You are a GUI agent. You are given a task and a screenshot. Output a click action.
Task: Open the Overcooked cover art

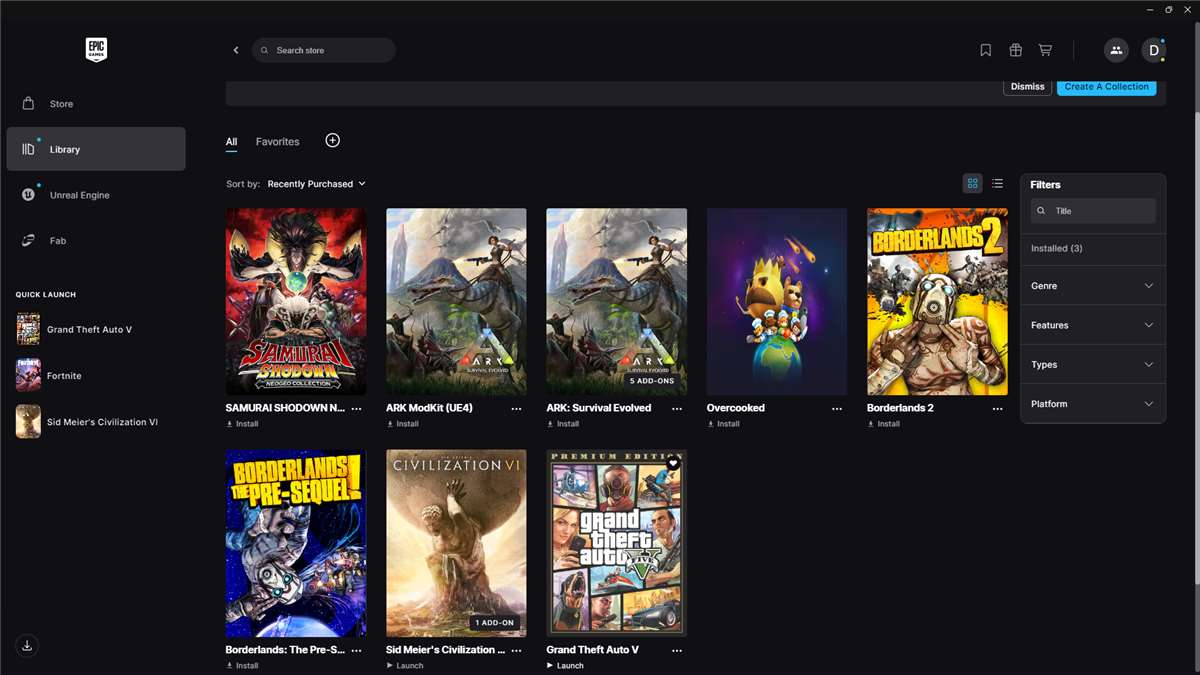click(777, 302)
